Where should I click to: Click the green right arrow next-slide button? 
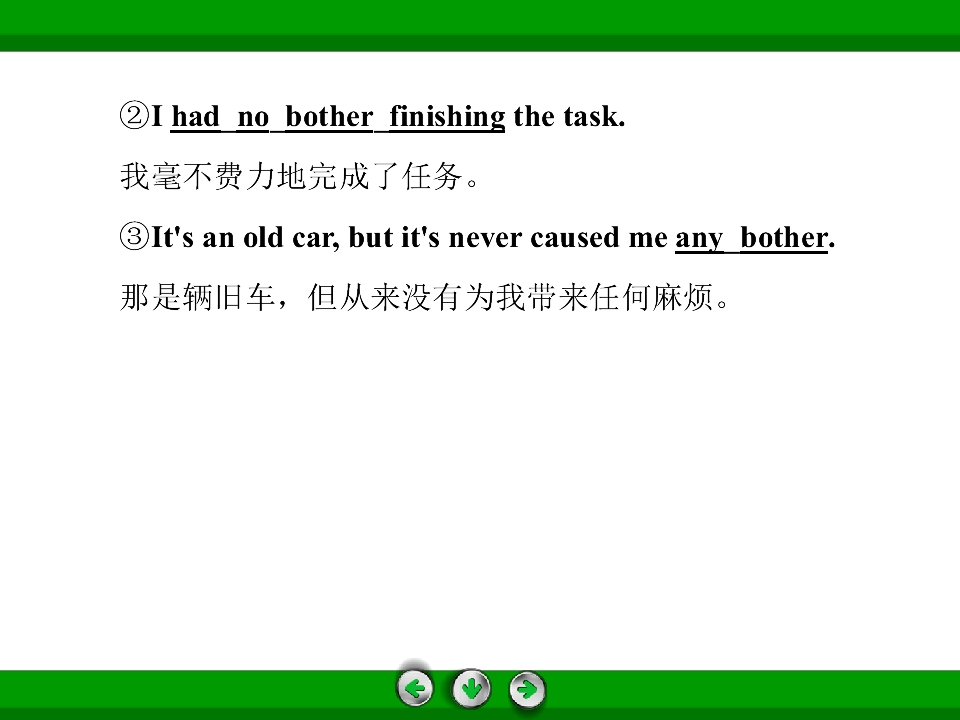[527, 689]
